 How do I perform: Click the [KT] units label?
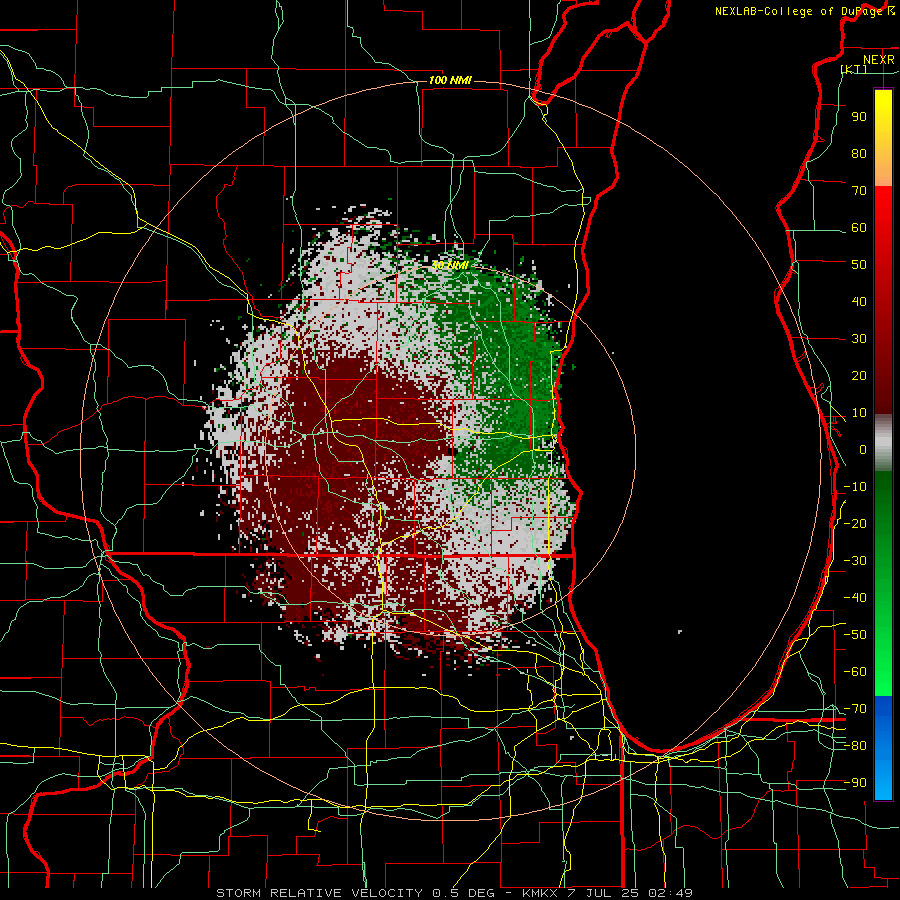coord(854,69)
